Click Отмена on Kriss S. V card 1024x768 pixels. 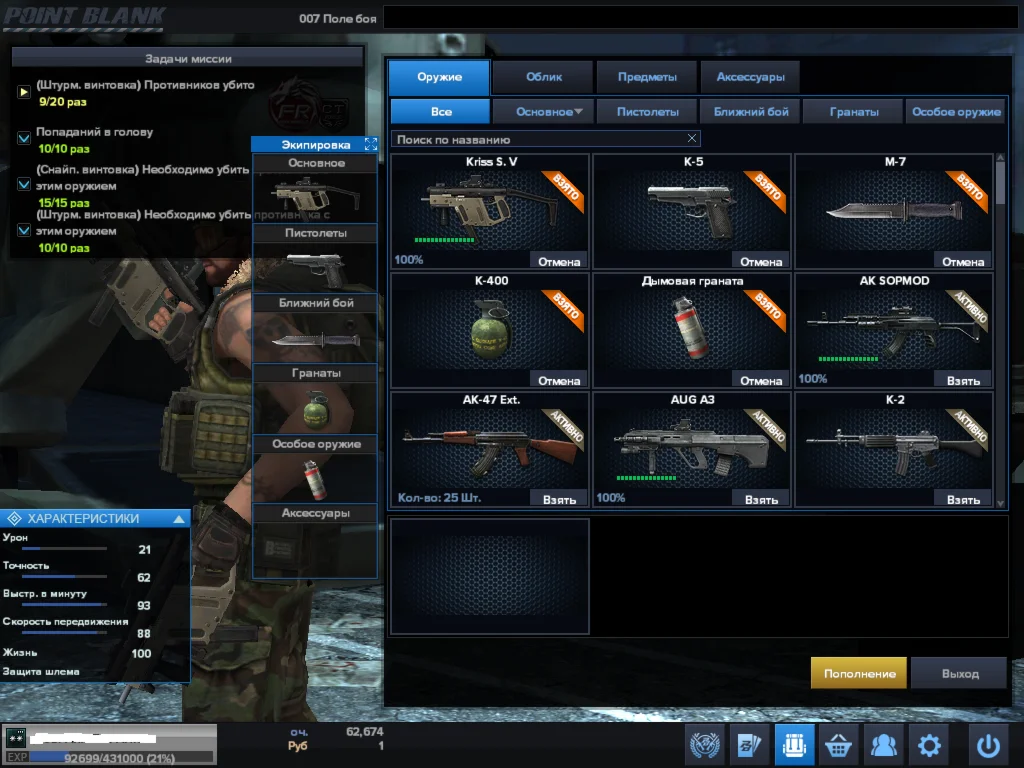tap(558, 261)
